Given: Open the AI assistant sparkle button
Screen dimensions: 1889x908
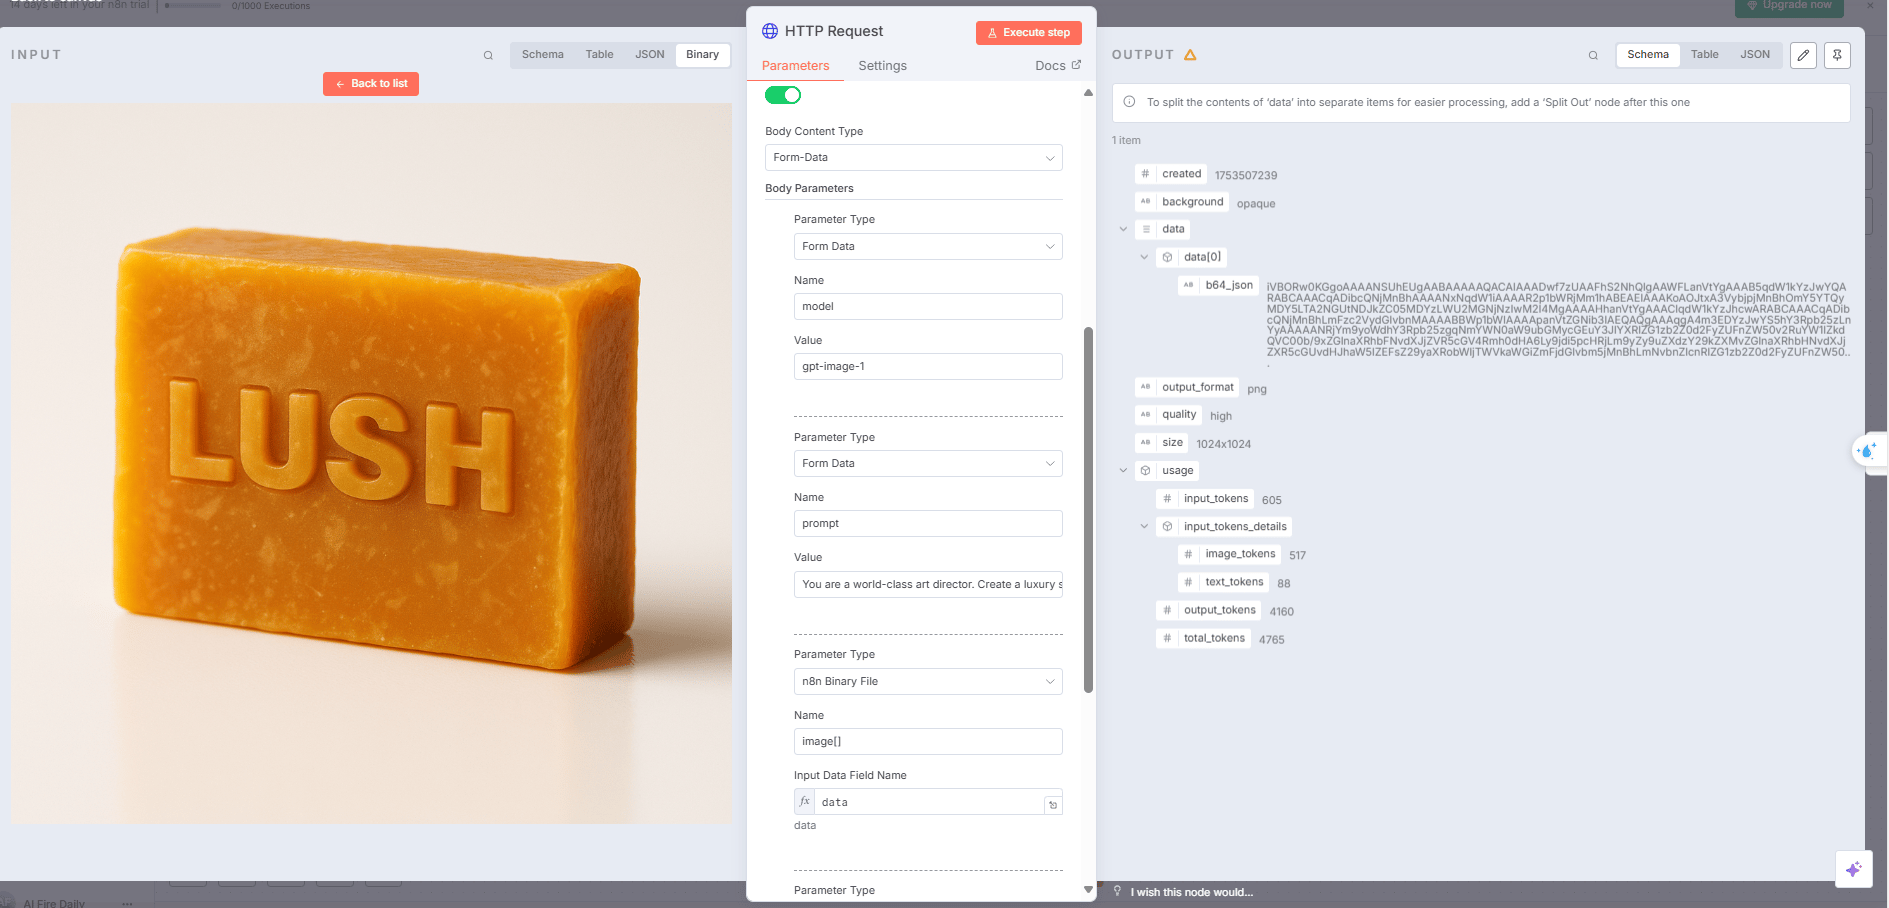Looking at the screenshot, I should click(x=1853, y=869).
